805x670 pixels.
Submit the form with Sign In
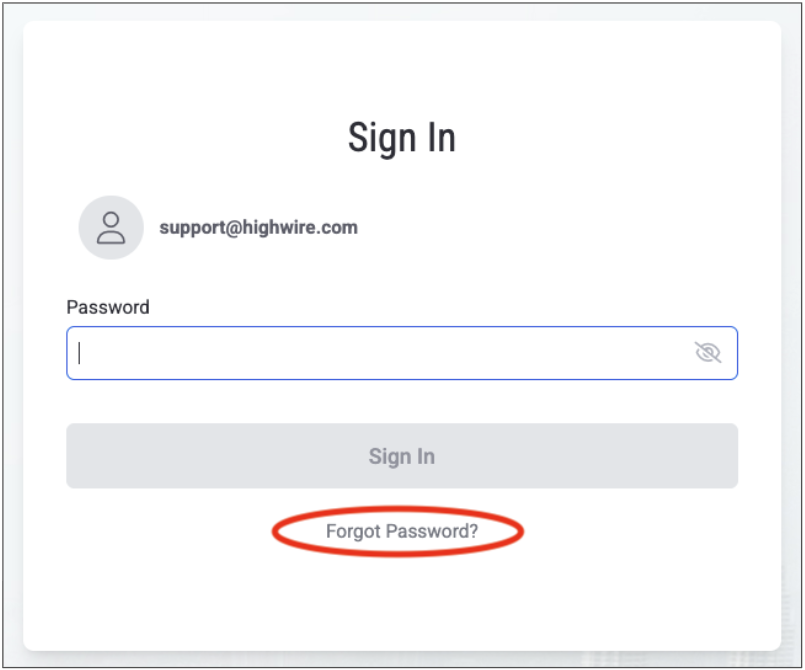402,456
